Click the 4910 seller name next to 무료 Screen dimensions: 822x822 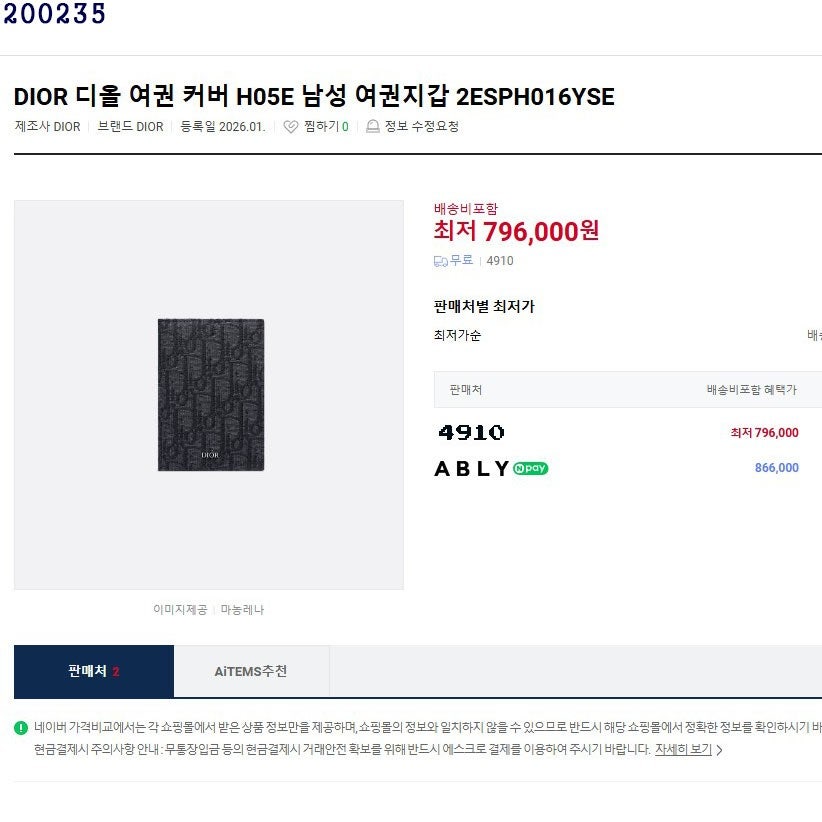pyautogui.click(x=500, y=261)
